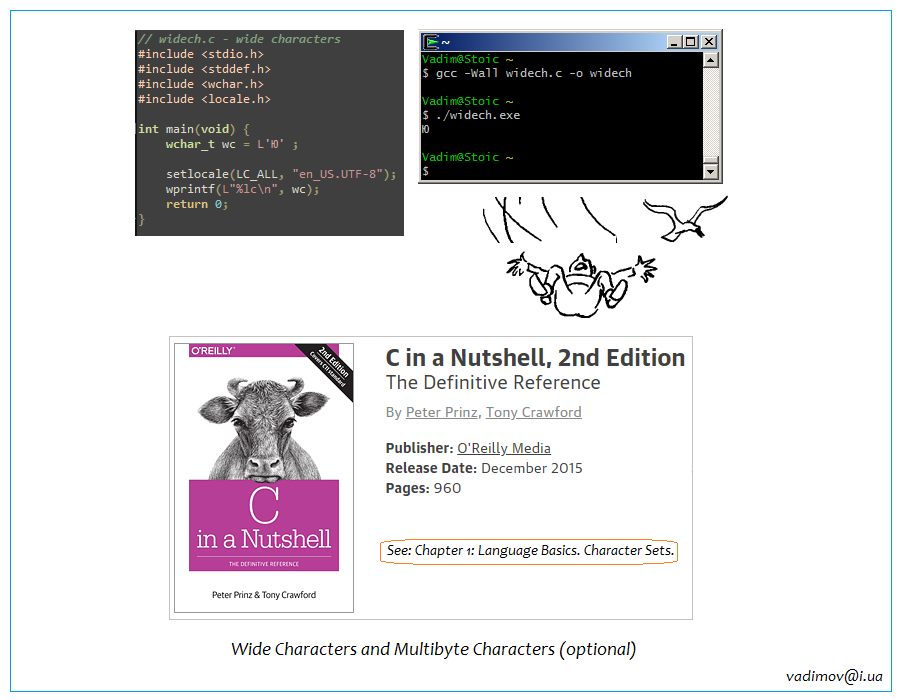Click the subtitle 'The Definitive Reference'
The height and width of the screenshot is (700, 900).
point(493,383)
